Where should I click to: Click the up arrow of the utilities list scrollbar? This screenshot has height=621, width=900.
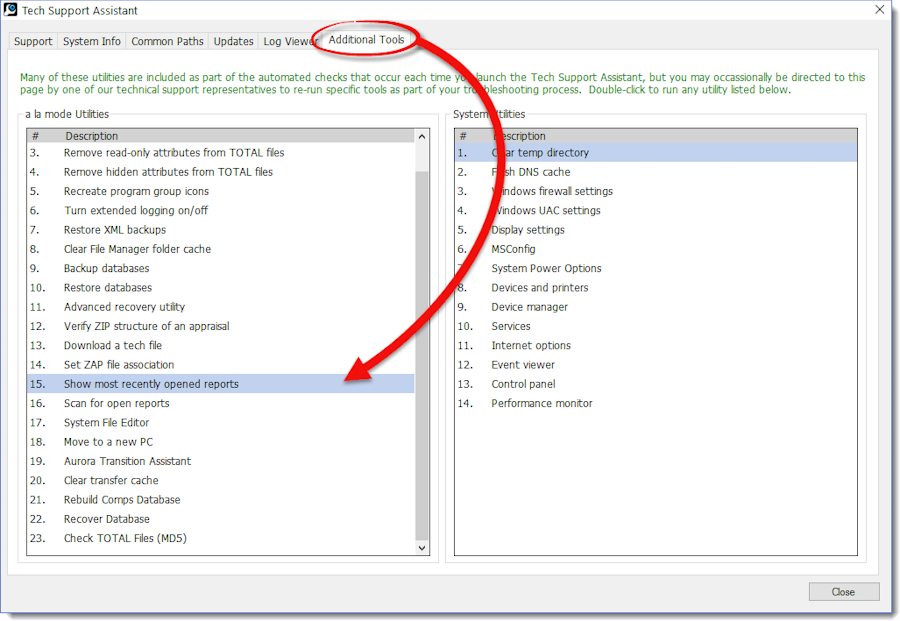[422, 137]
